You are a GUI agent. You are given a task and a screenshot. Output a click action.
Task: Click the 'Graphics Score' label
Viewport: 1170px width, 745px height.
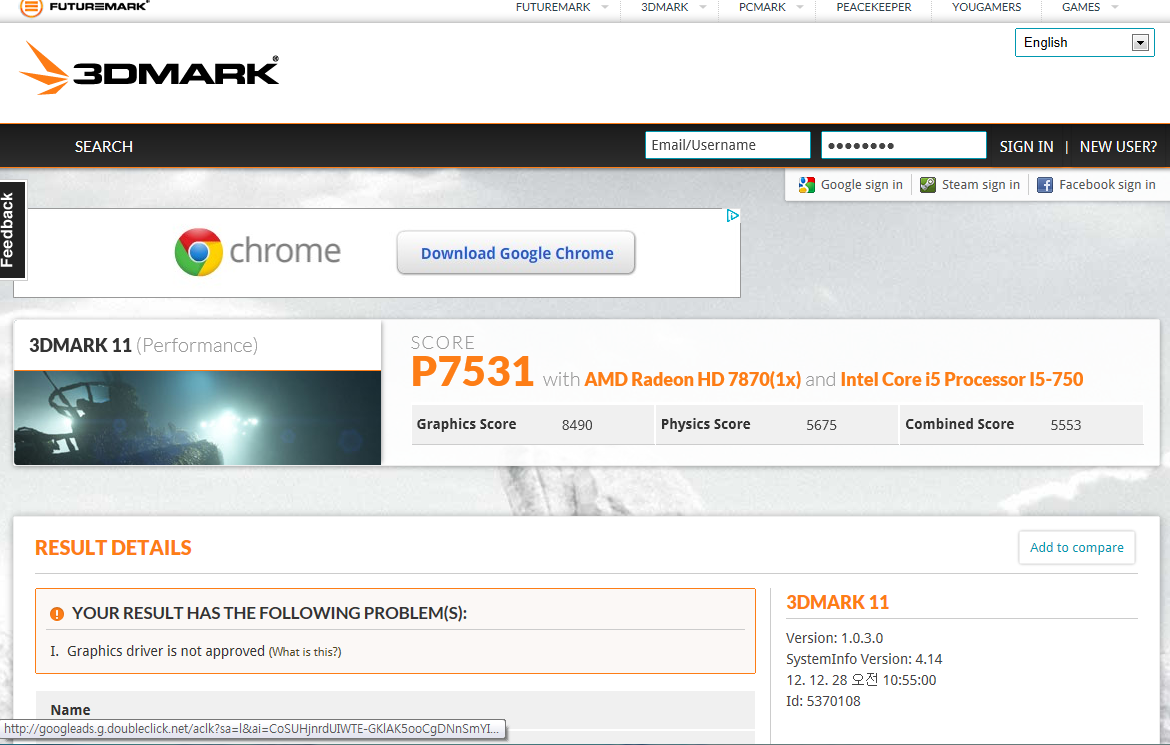[x=466, y=424]
